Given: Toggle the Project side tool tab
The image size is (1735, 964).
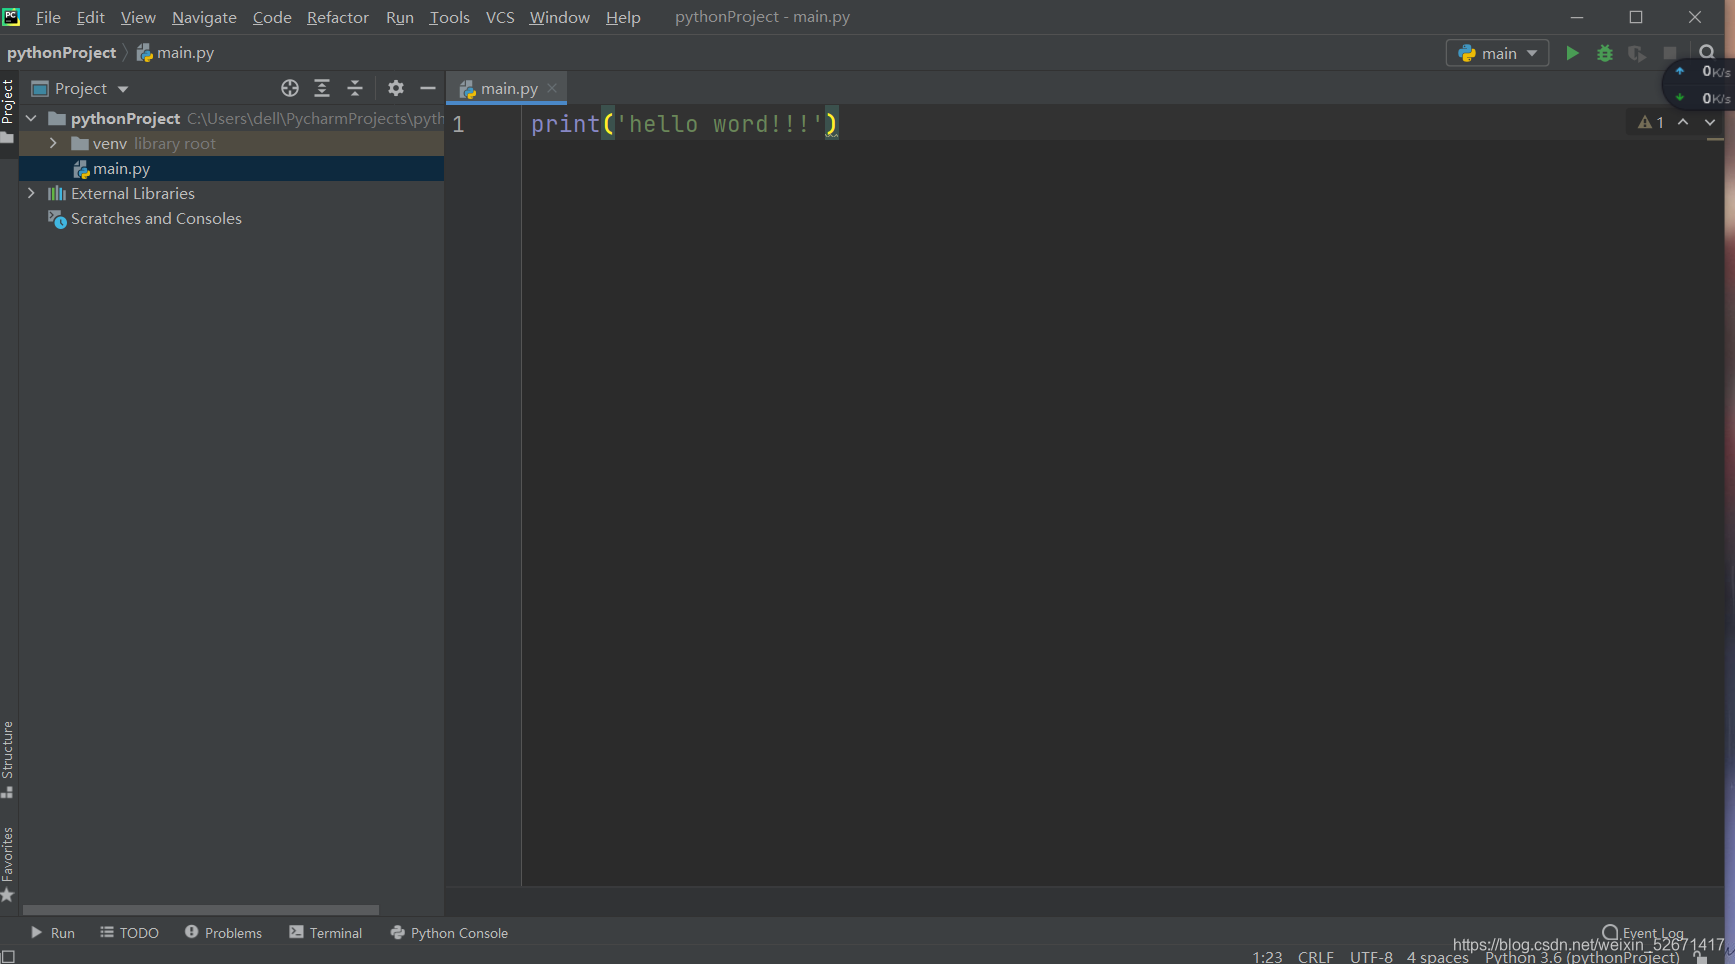Looking at the screenshot, I should tap(8, 111).
